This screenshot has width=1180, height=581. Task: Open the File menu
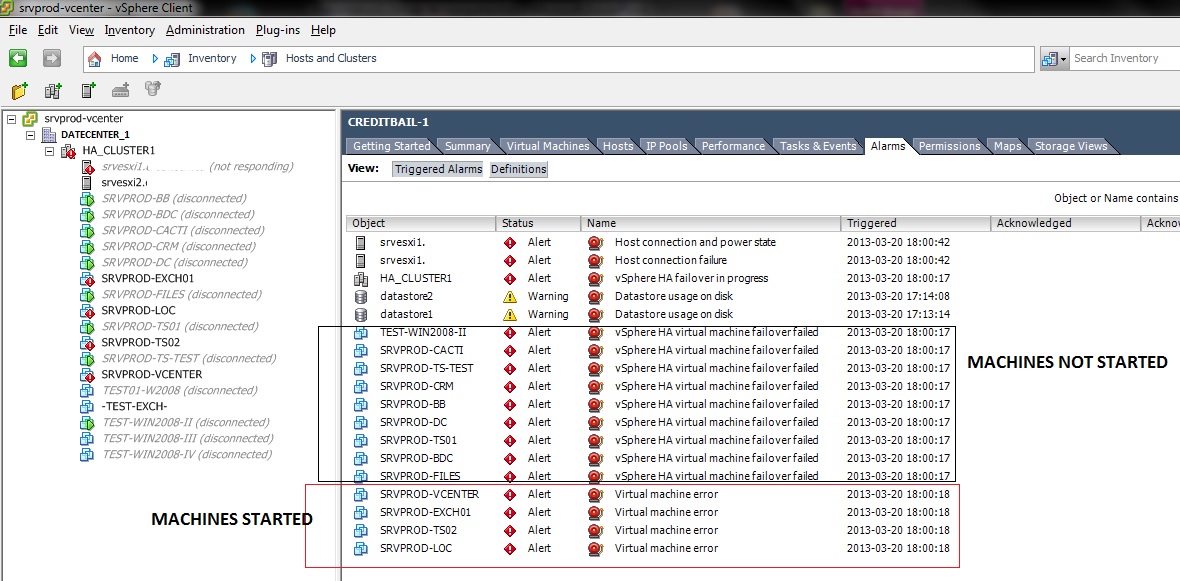tap(18, 30)
